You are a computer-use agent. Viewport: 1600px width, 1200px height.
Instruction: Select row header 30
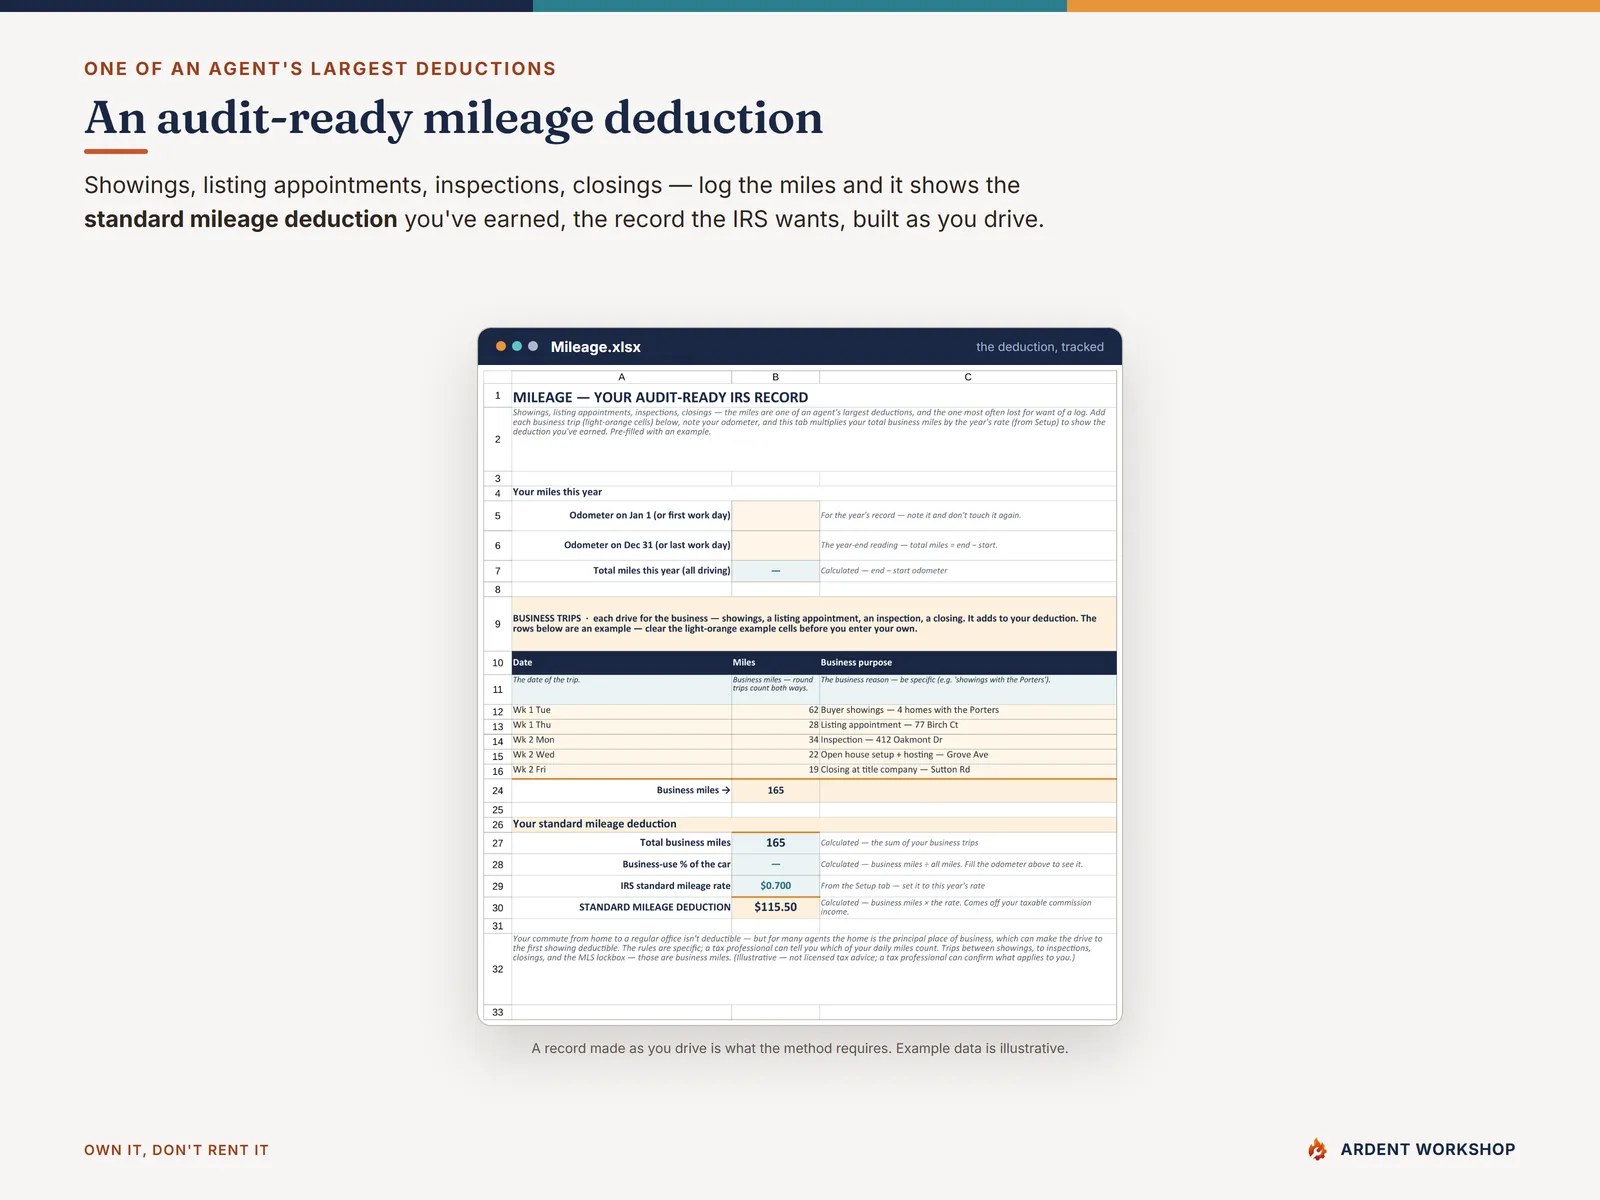pyautogui.click(x=497, y=908)
